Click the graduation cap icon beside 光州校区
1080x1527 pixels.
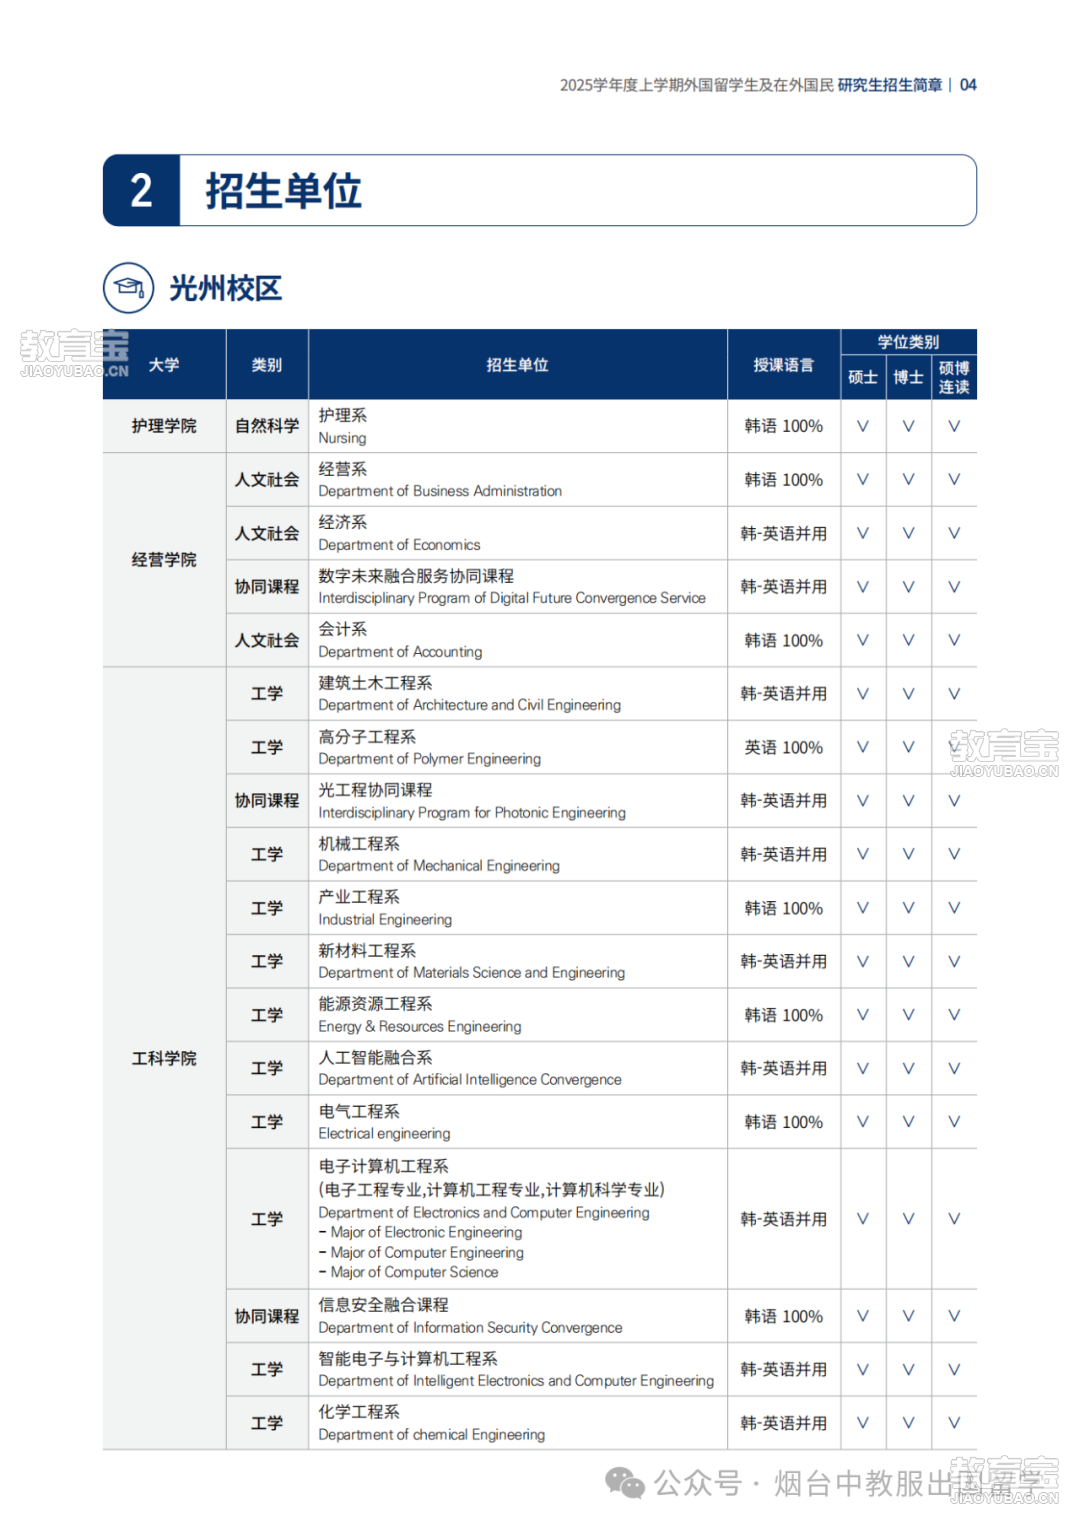tap(129, 288)
